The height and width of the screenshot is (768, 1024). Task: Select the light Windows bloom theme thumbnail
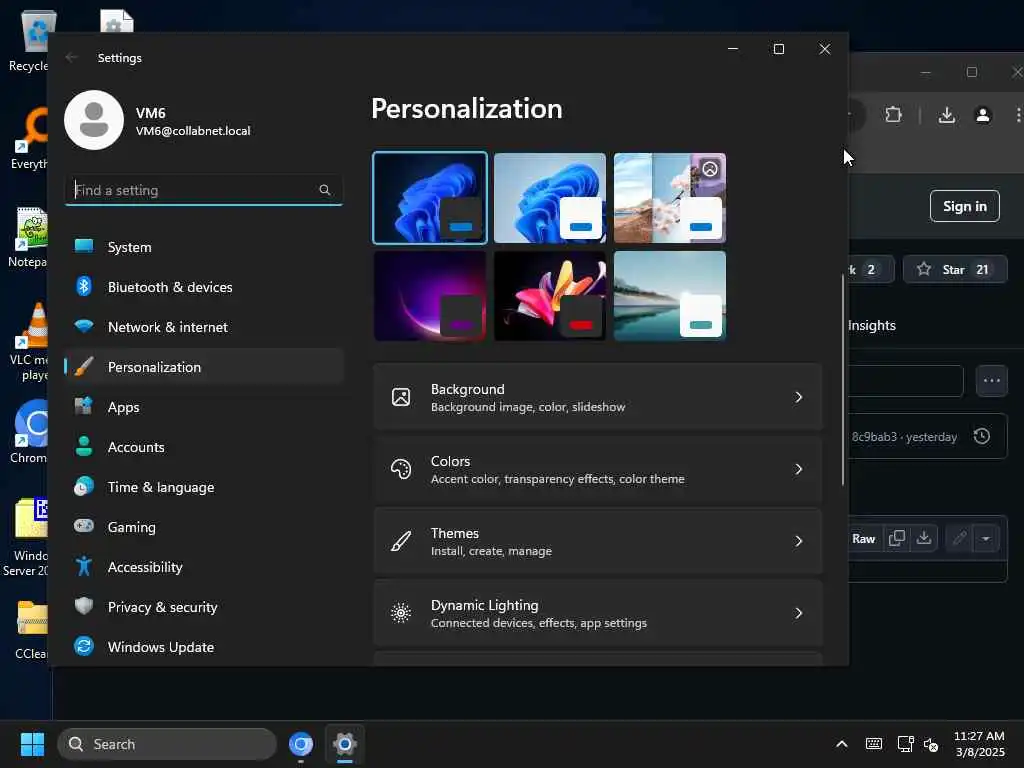pos(550,198)
